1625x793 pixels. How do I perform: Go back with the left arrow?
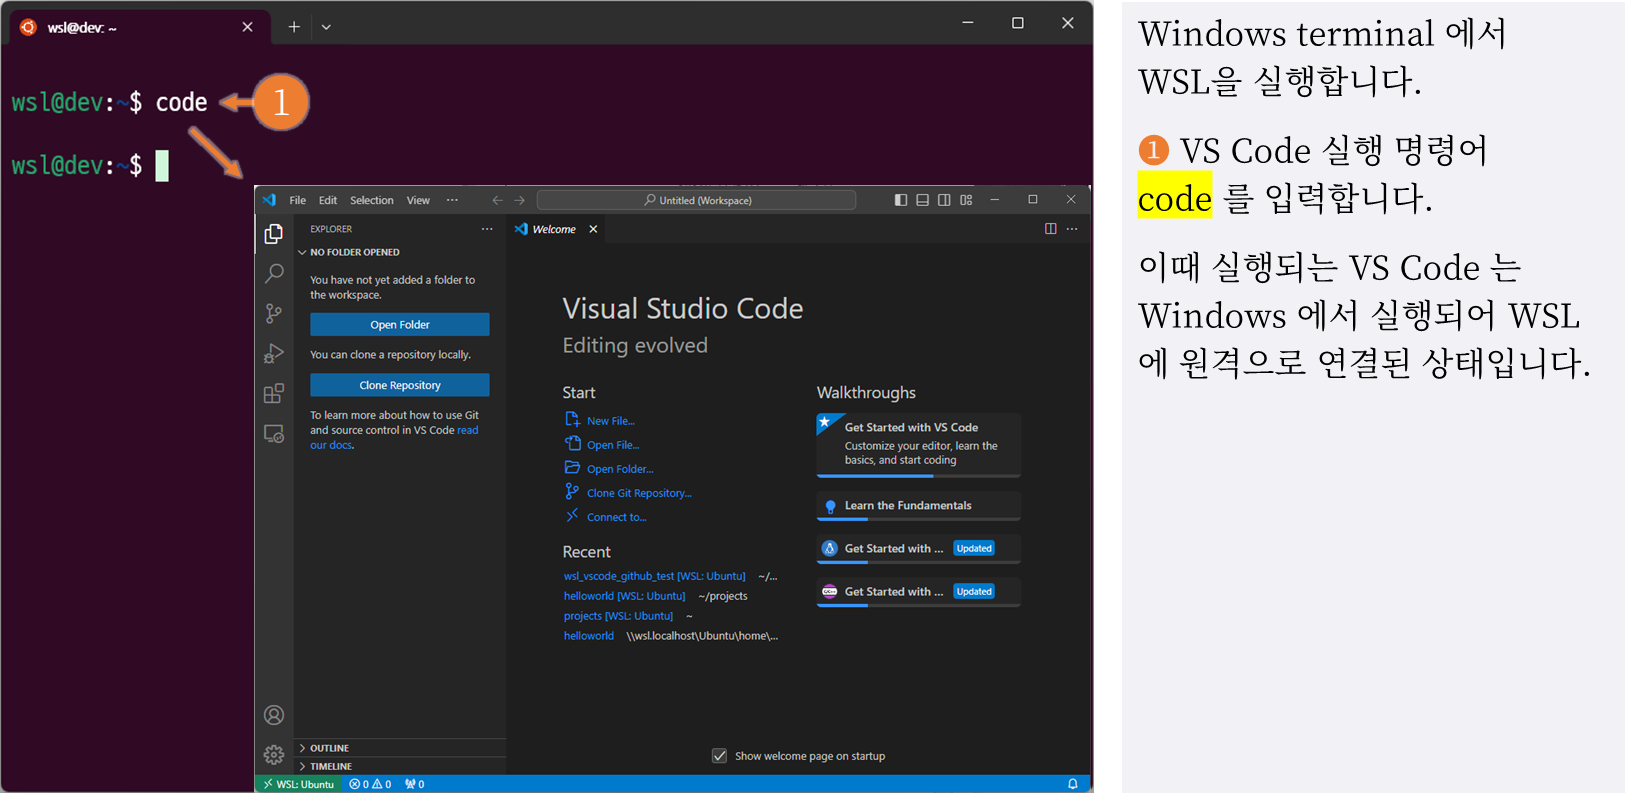pyautogui.click(x=497, y=200)
